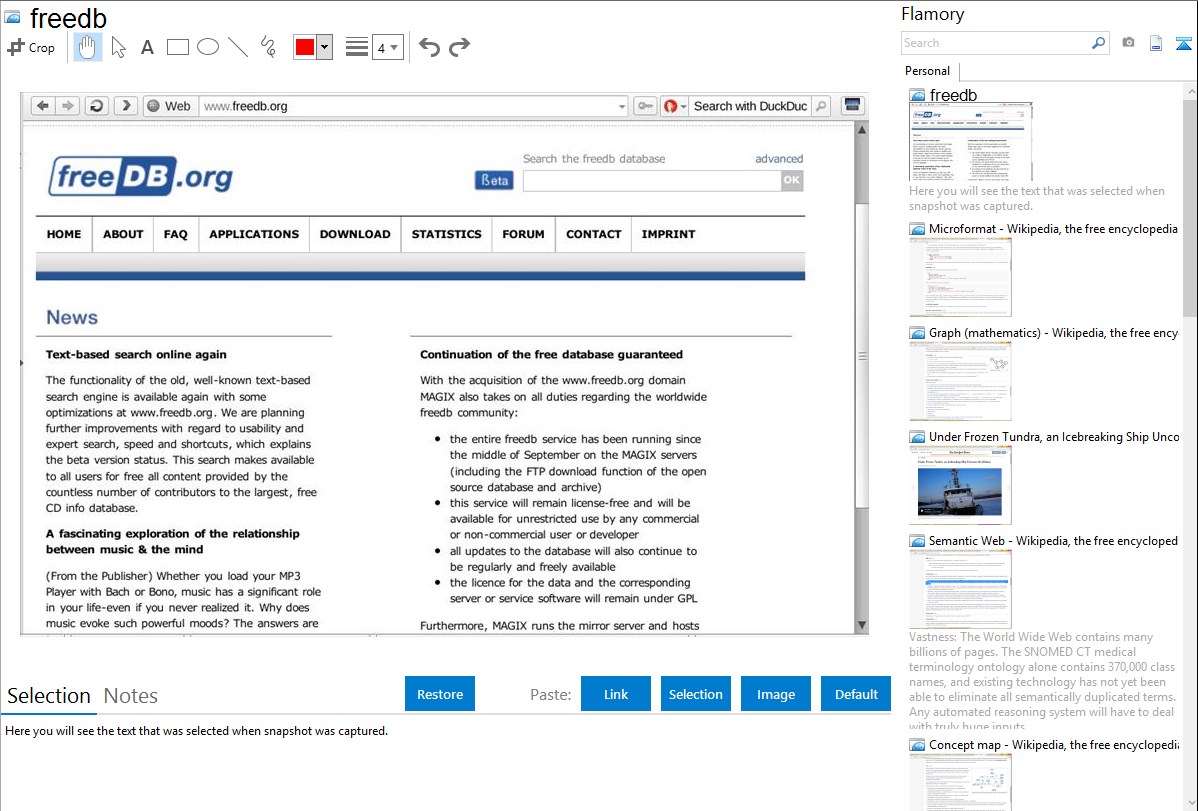This screenshot has height=811, width=1198.
Task: Open the advanced search link
Action: (779, 158)
